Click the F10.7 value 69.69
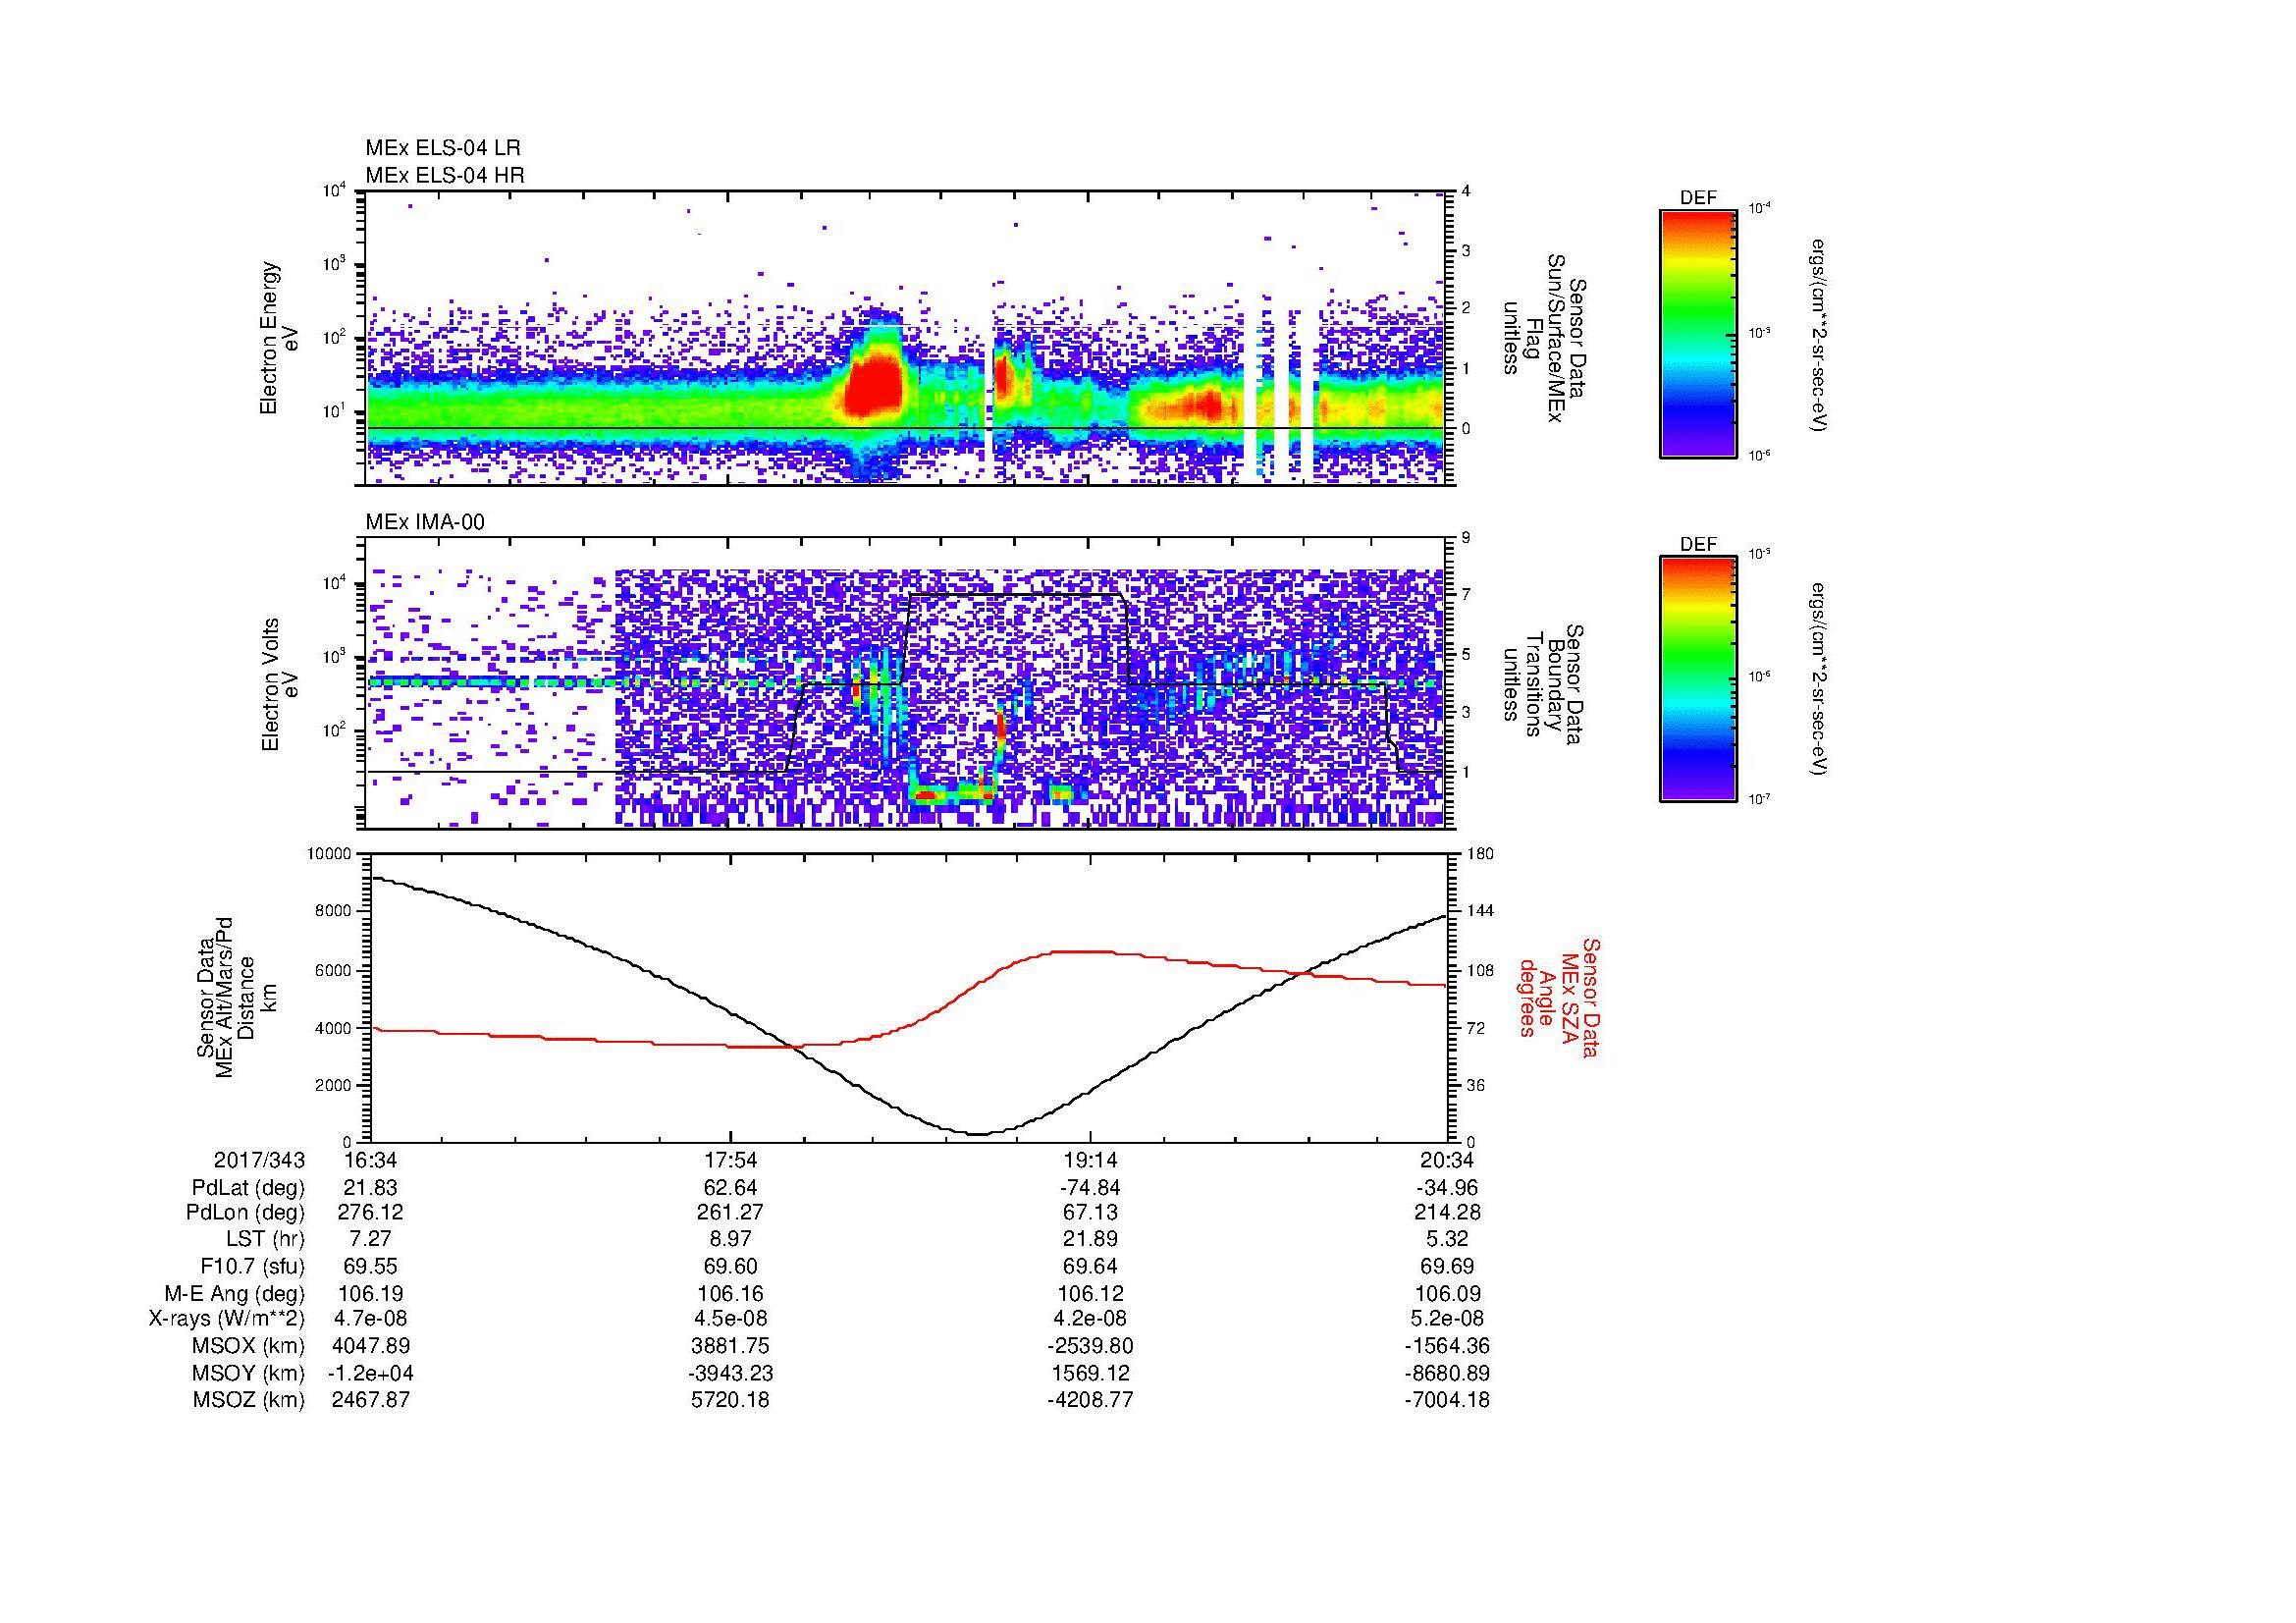This screenshot has width=2296, height=1623. (1448, 1266)
